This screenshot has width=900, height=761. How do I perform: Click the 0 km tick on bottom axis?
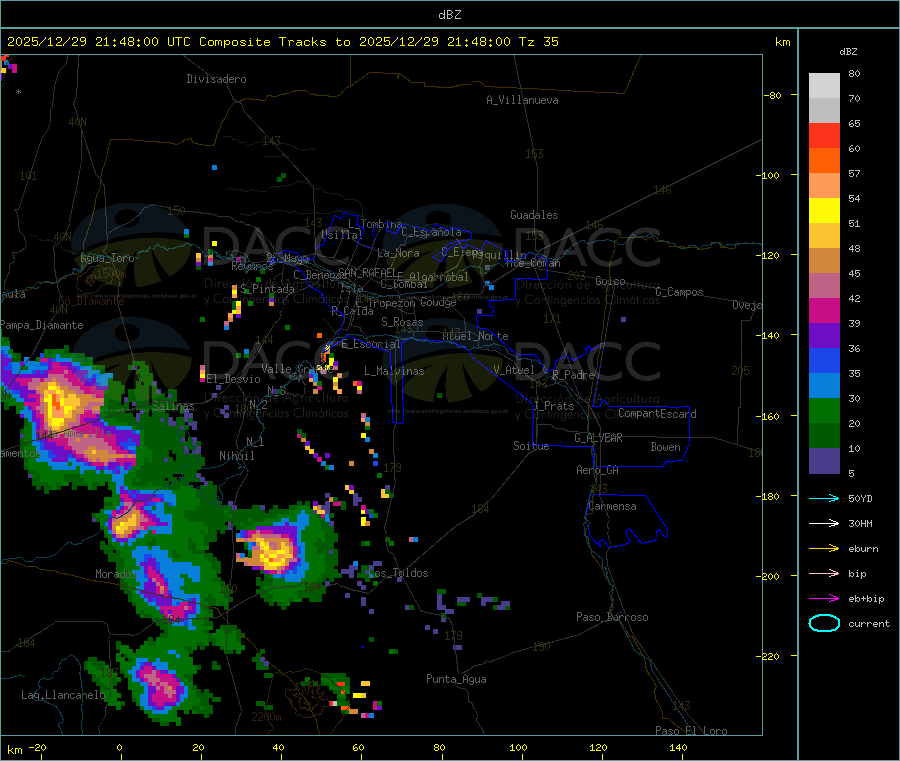coord(119,747)
